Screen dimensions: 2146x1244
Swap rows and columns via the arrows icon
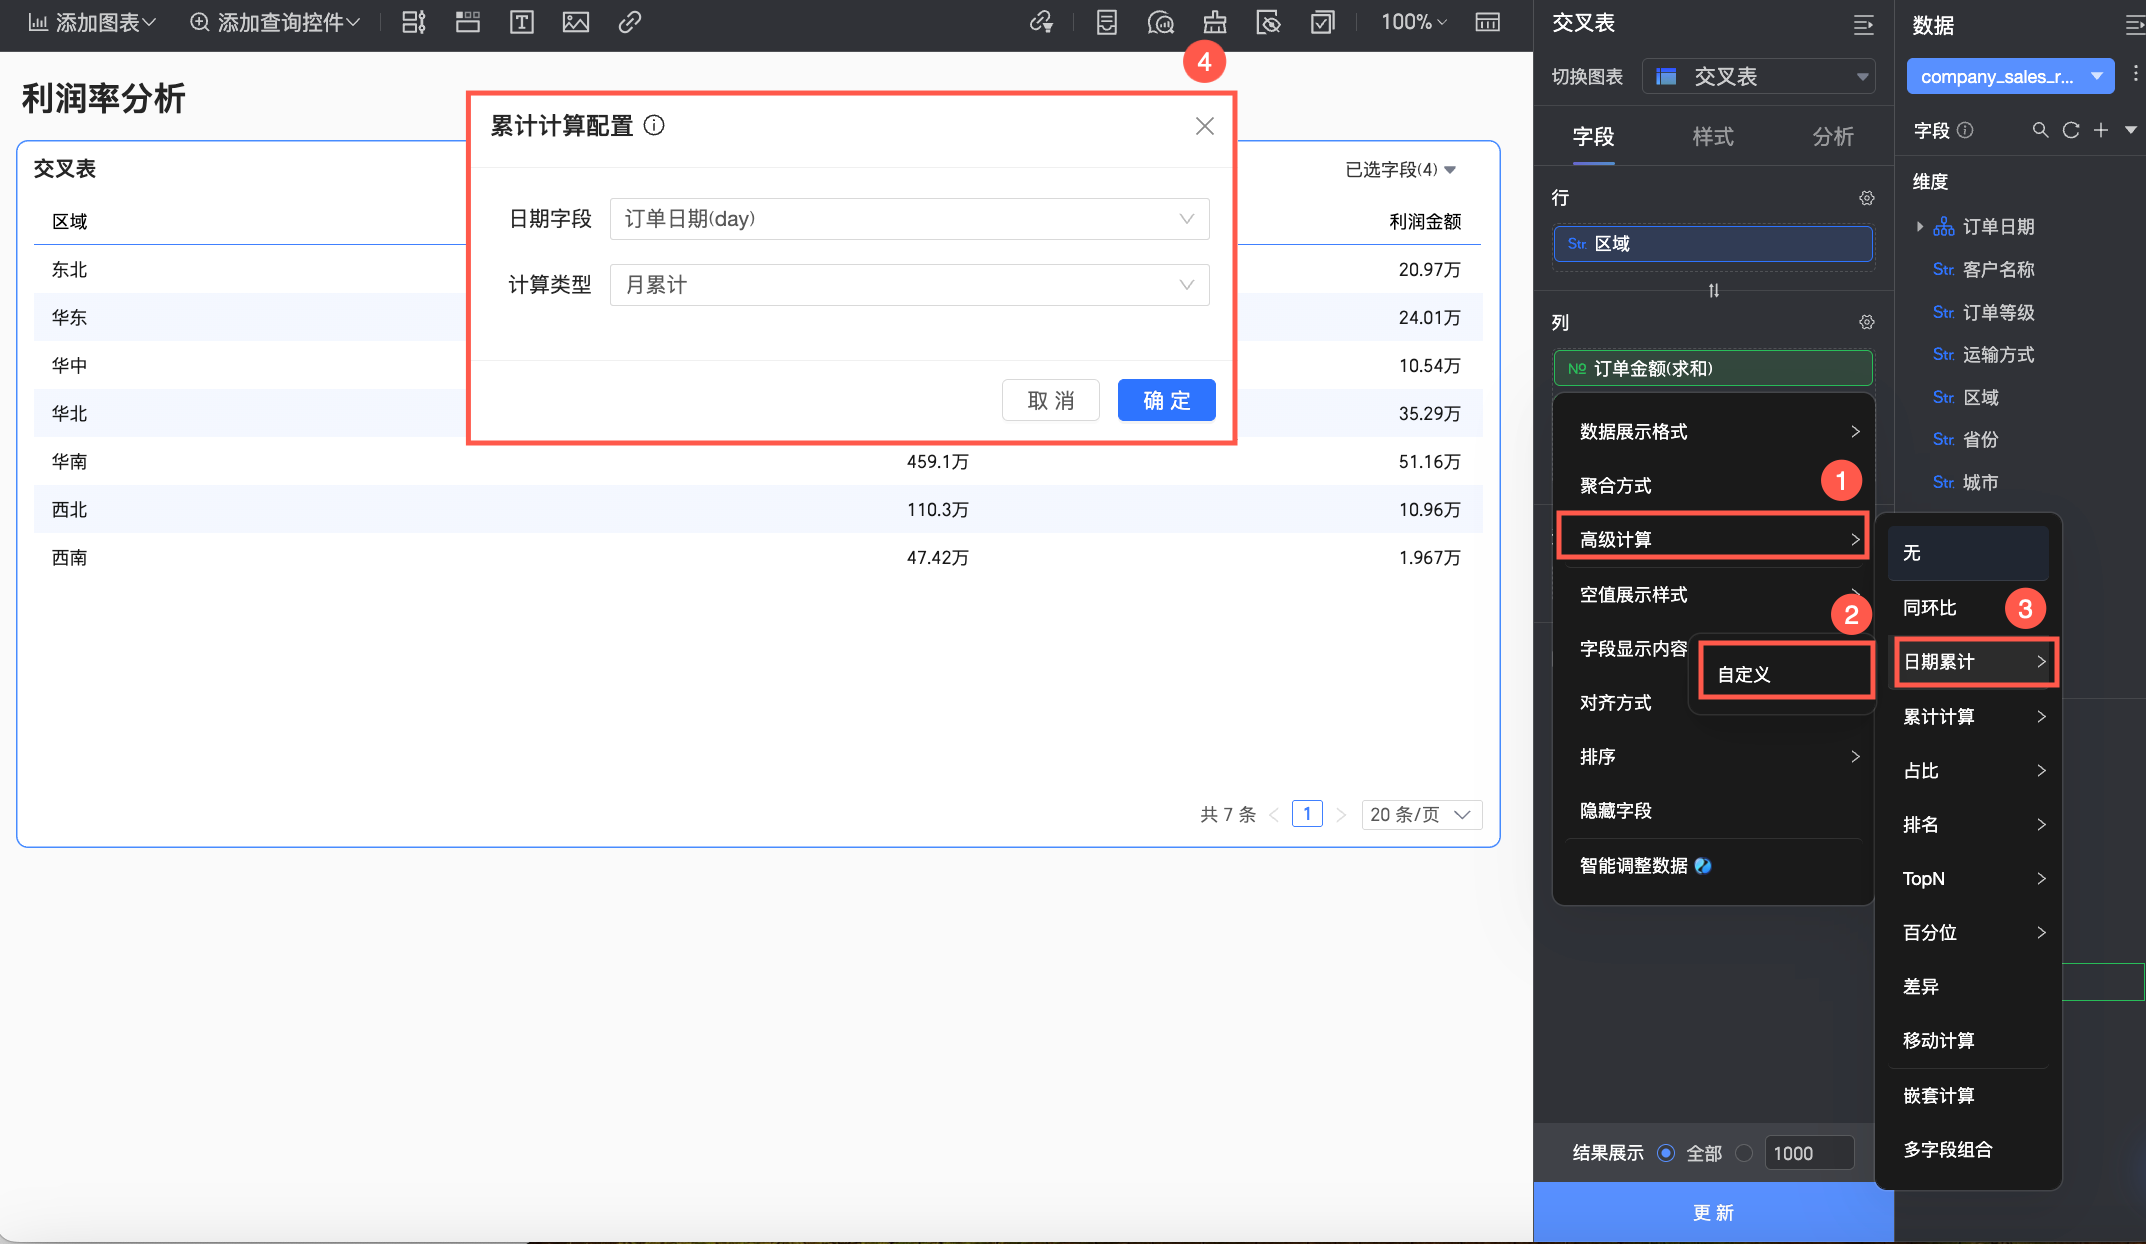pos(1713,291)
